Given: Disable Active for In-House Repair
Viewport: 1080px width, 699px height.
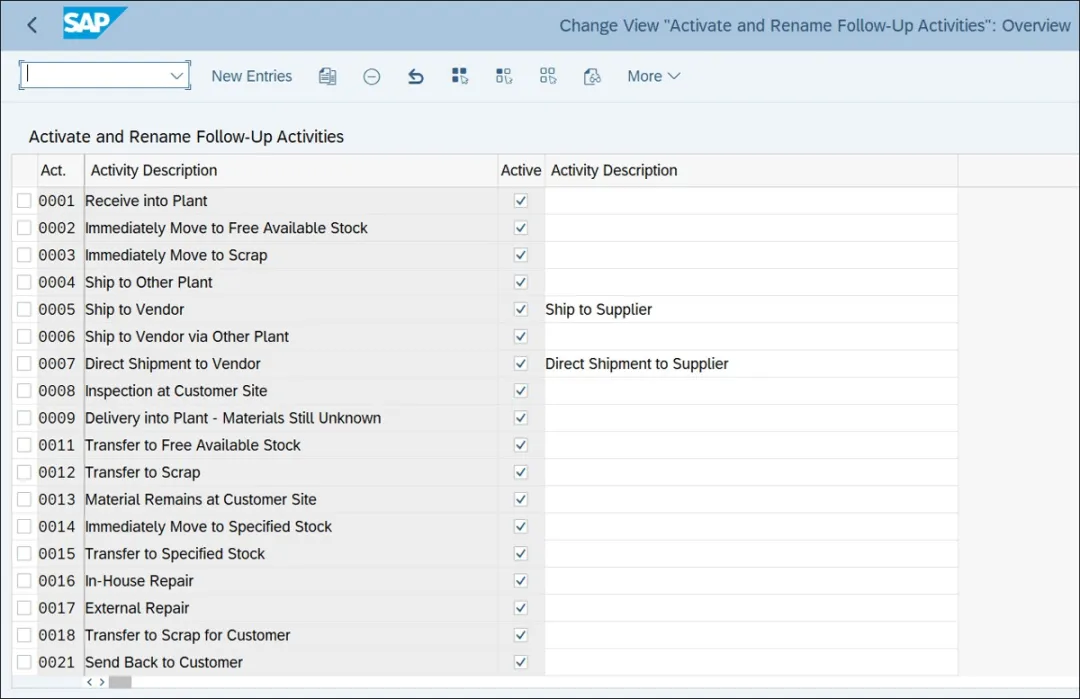Looking at the screenshot, I should point(520,581).
